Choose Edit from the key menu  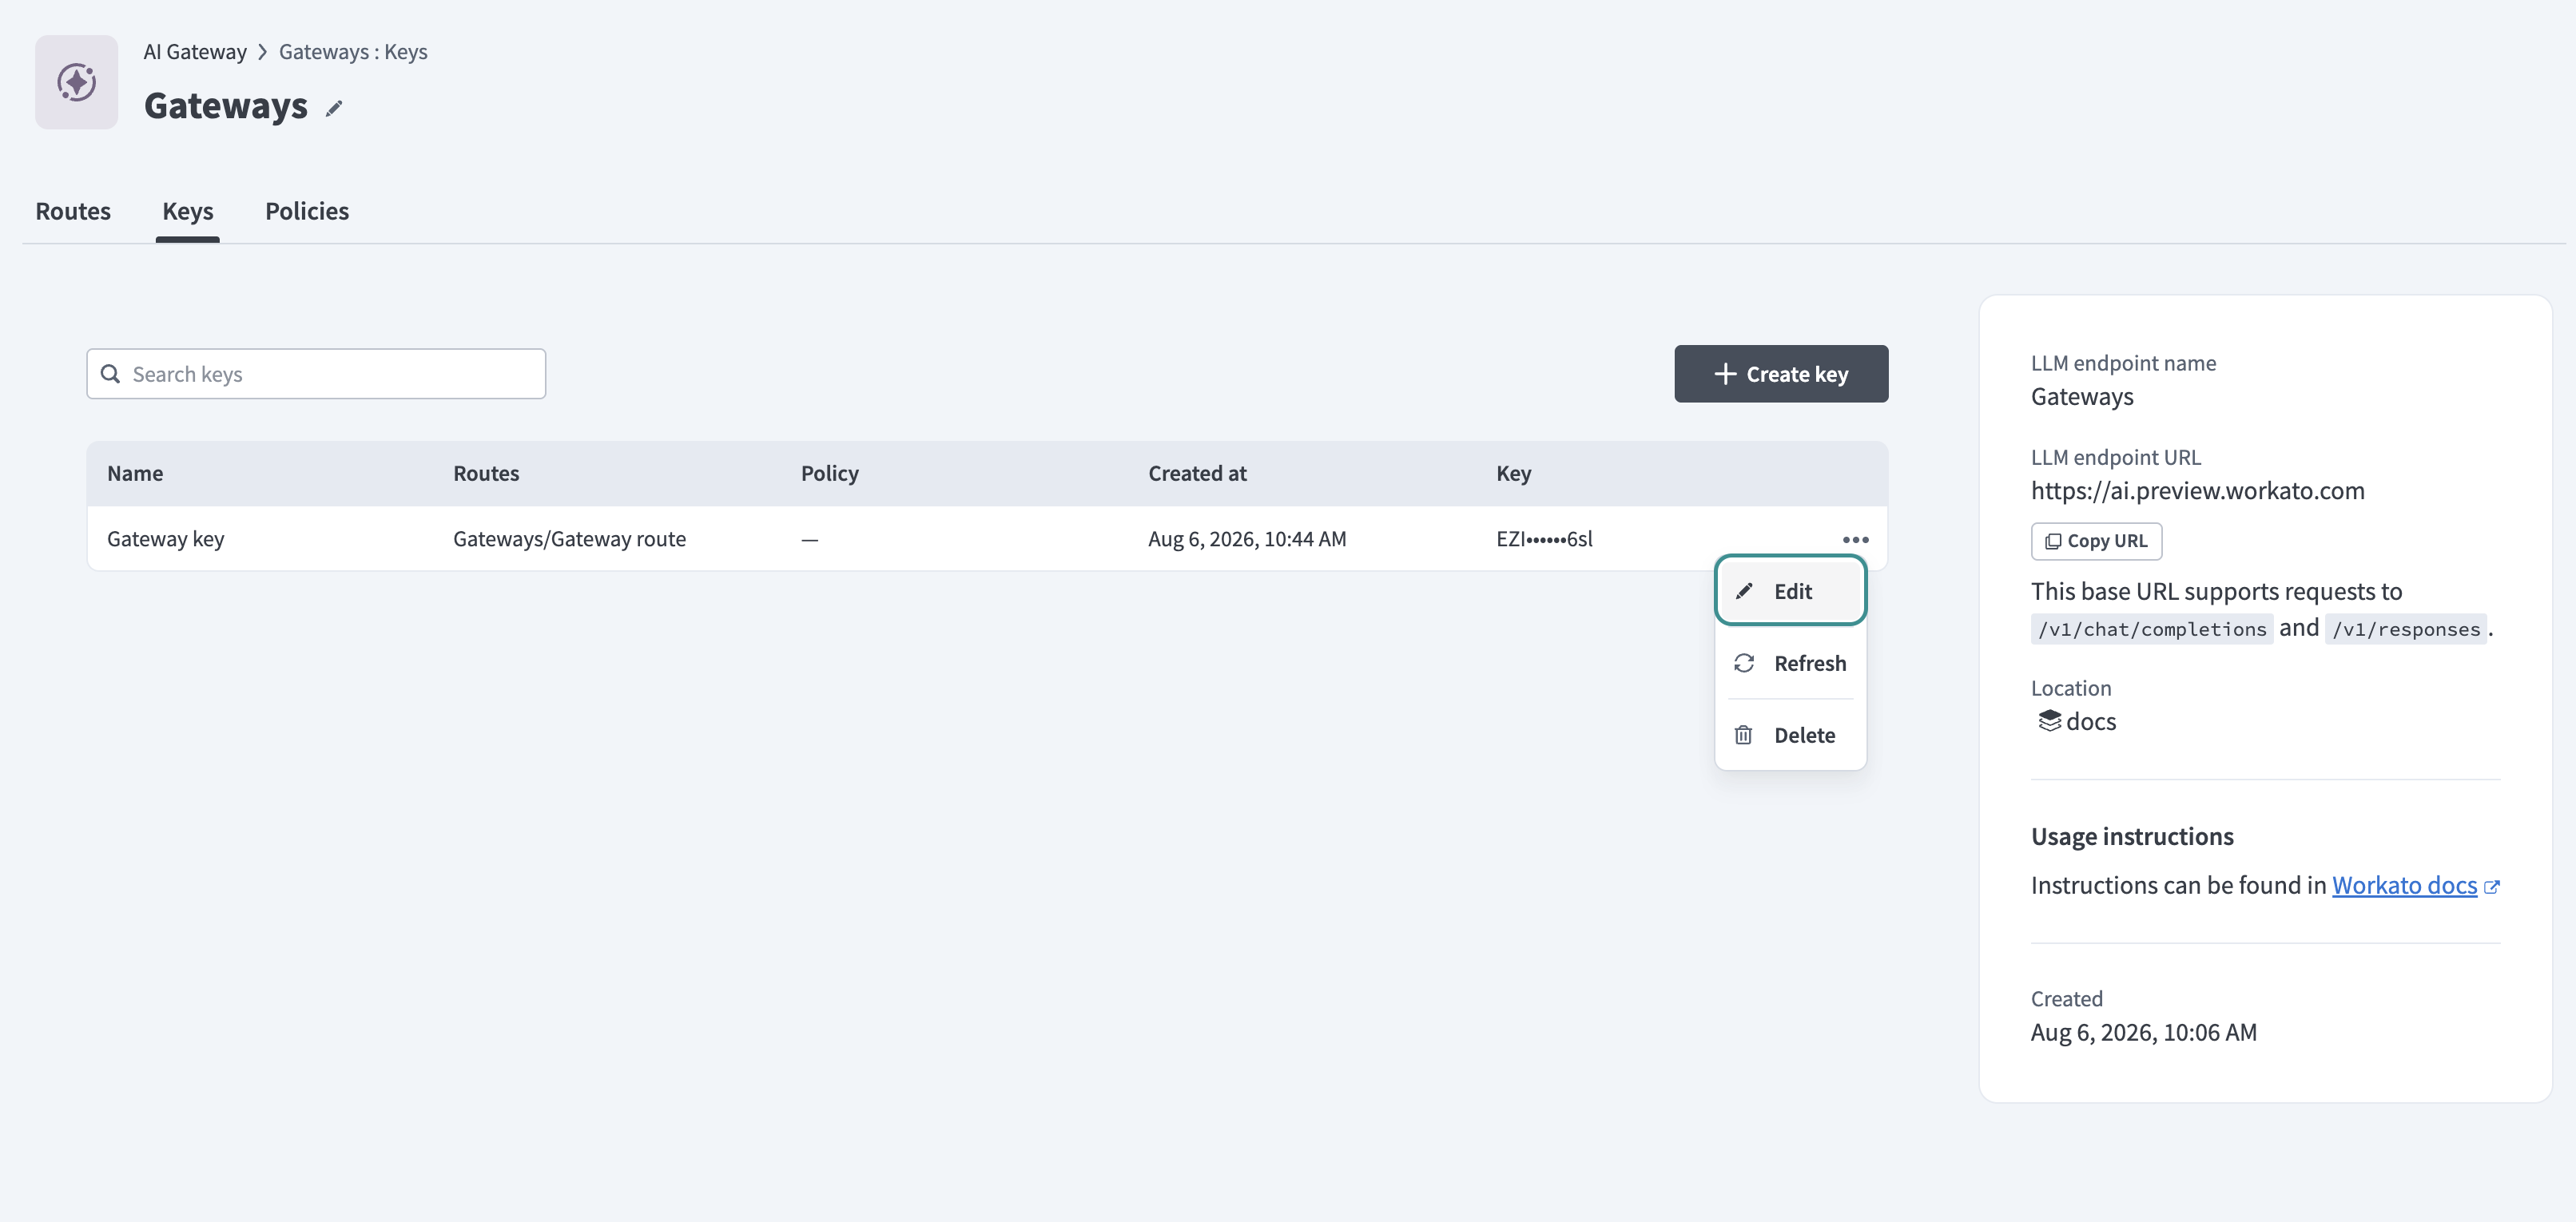(x=1790, y=591)
